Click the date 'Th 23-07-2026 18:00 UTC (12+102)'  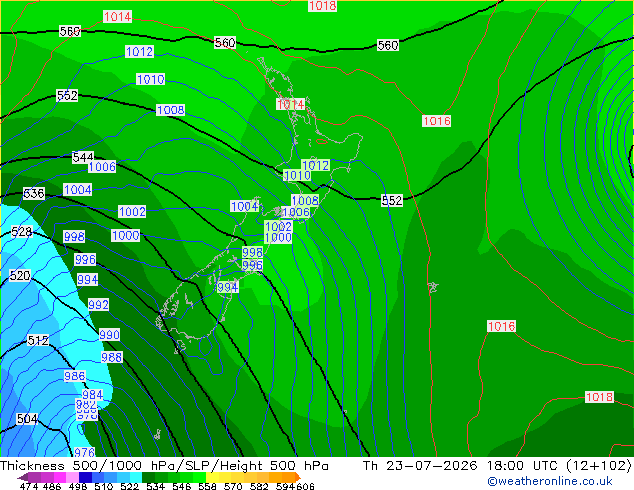point(497,466)
